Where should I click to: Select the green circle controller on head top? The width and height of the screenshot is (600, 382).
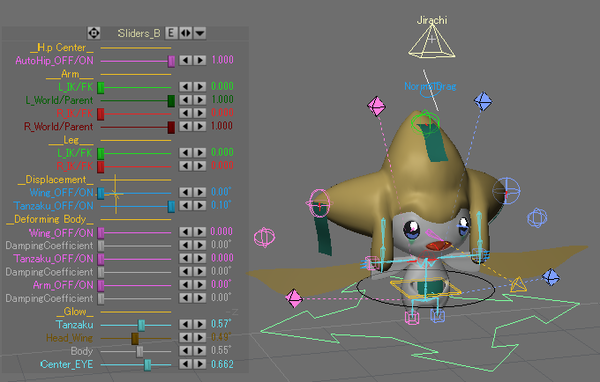(425, 123)
